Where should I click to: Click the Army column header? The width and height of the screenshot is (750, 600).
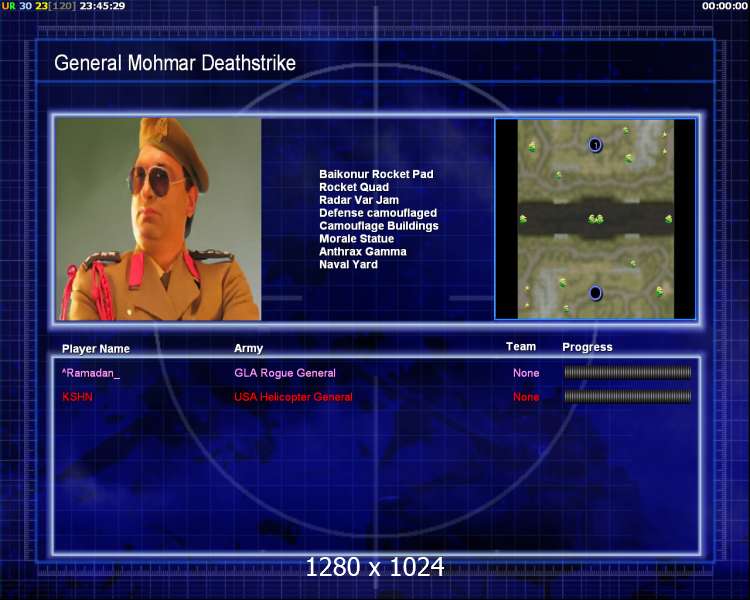point(248,348)
